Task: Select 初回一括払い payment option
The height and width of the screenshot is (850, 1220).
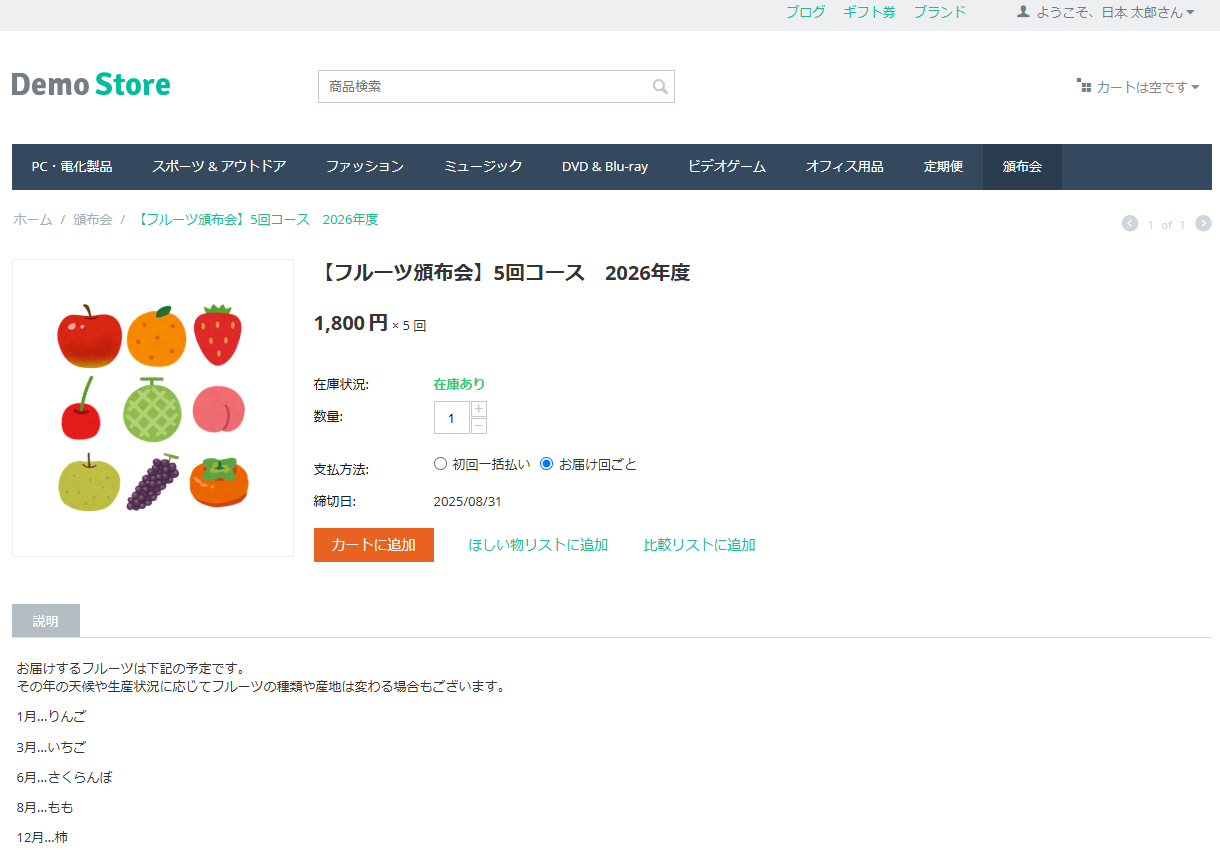Action: (440, 464)
